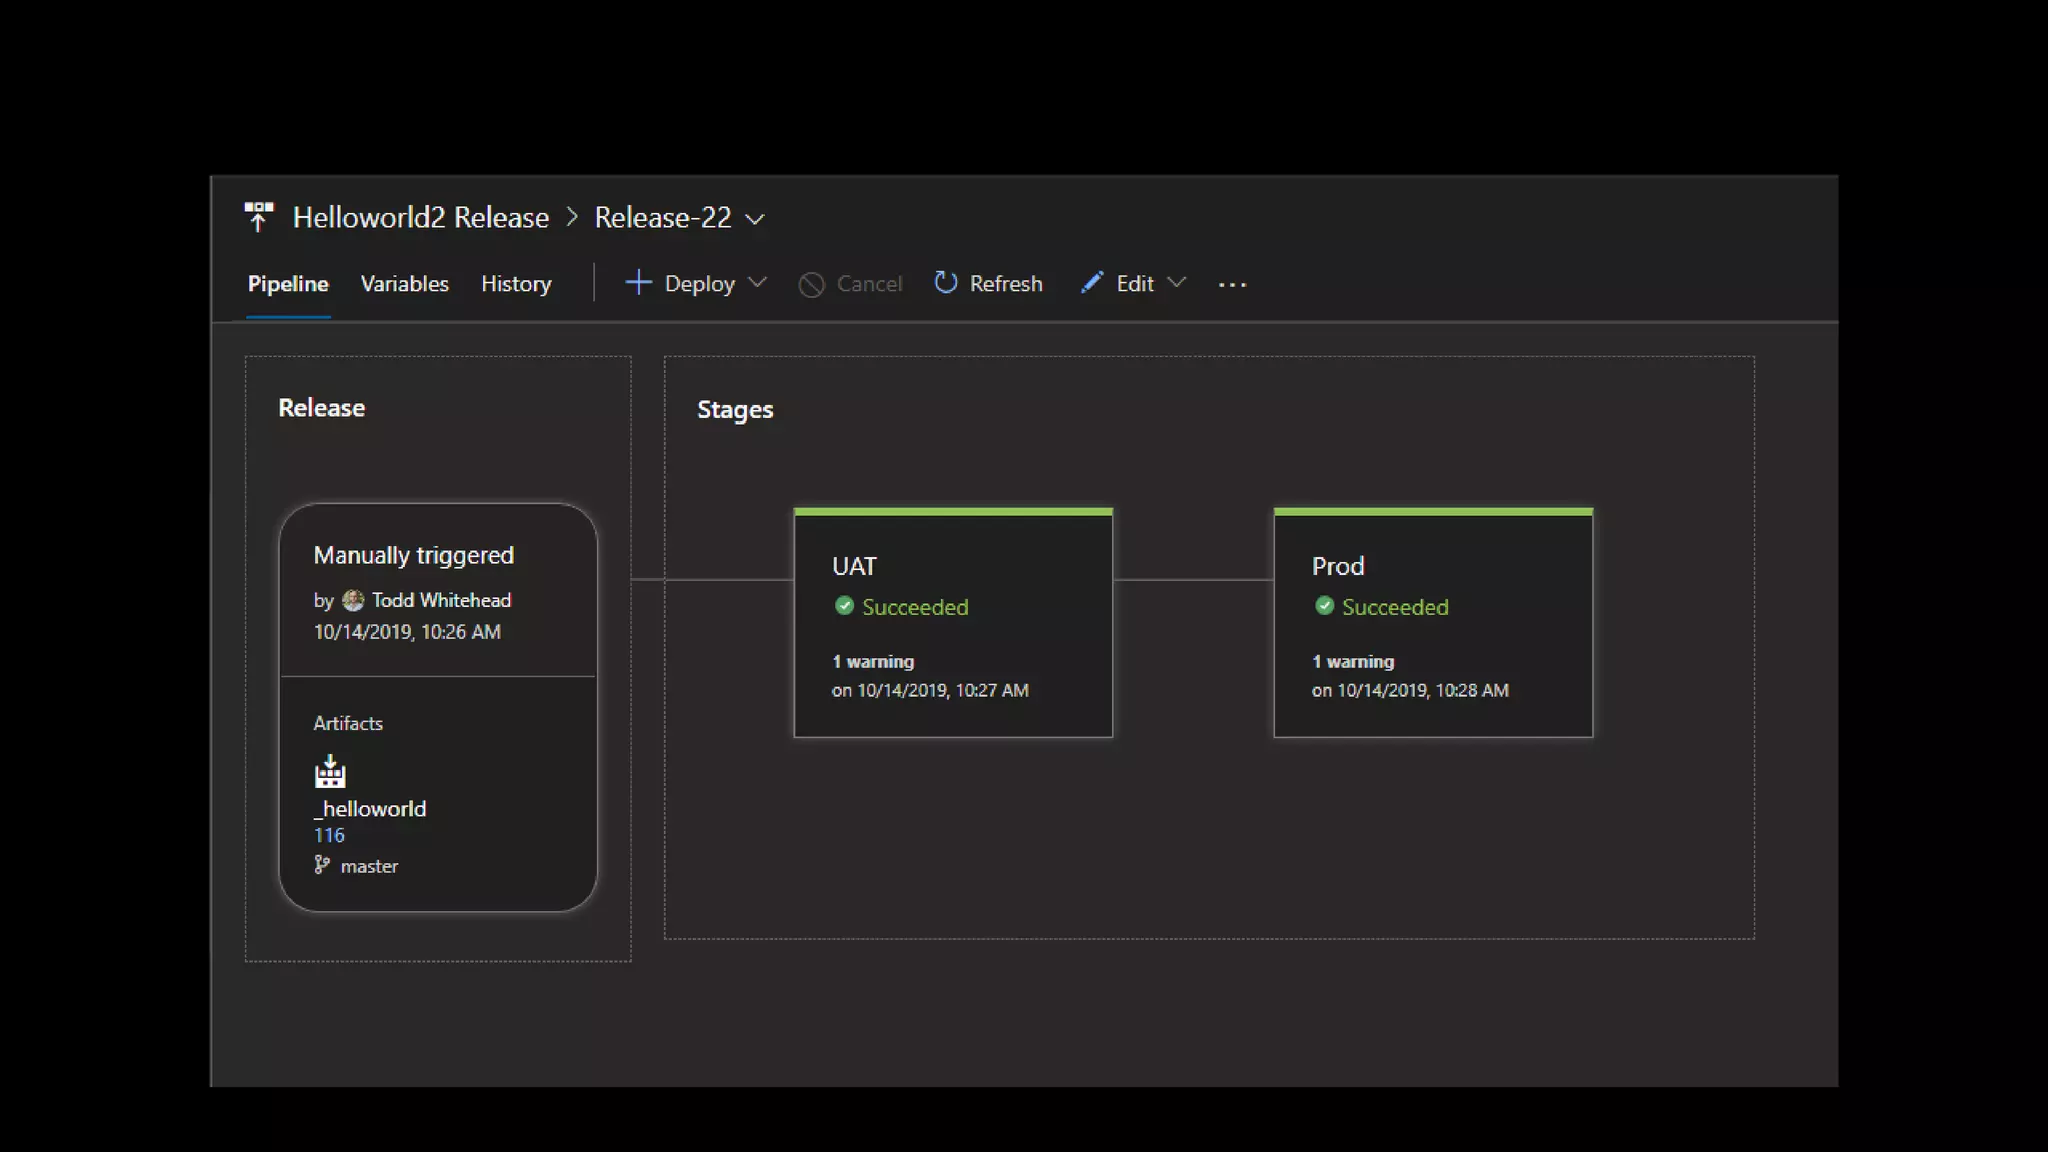Open the Deploy dropdown arrow
Viewport: 2048px width, 1152px height.
coord(758,283)
